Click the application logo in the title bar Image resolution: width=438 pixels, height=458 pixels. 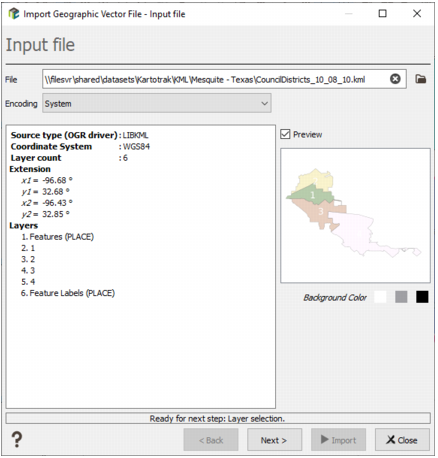point(14,14)
